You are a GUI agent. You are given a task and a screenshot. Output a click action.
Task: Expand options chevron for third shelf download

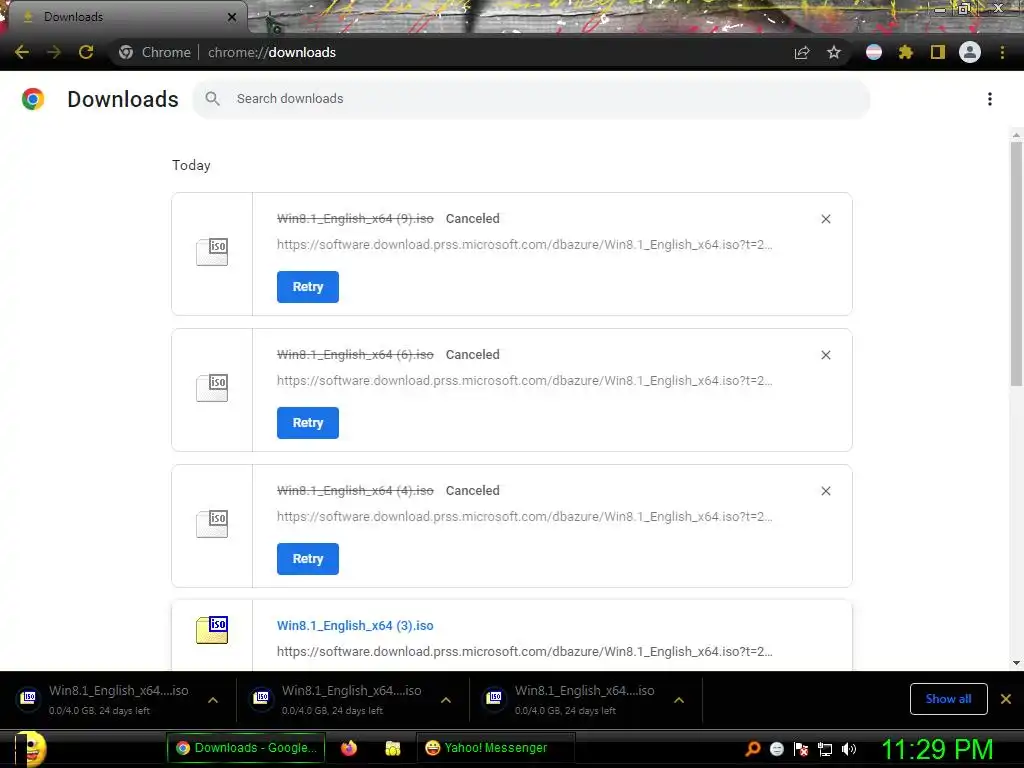click(x=679, y=700)
